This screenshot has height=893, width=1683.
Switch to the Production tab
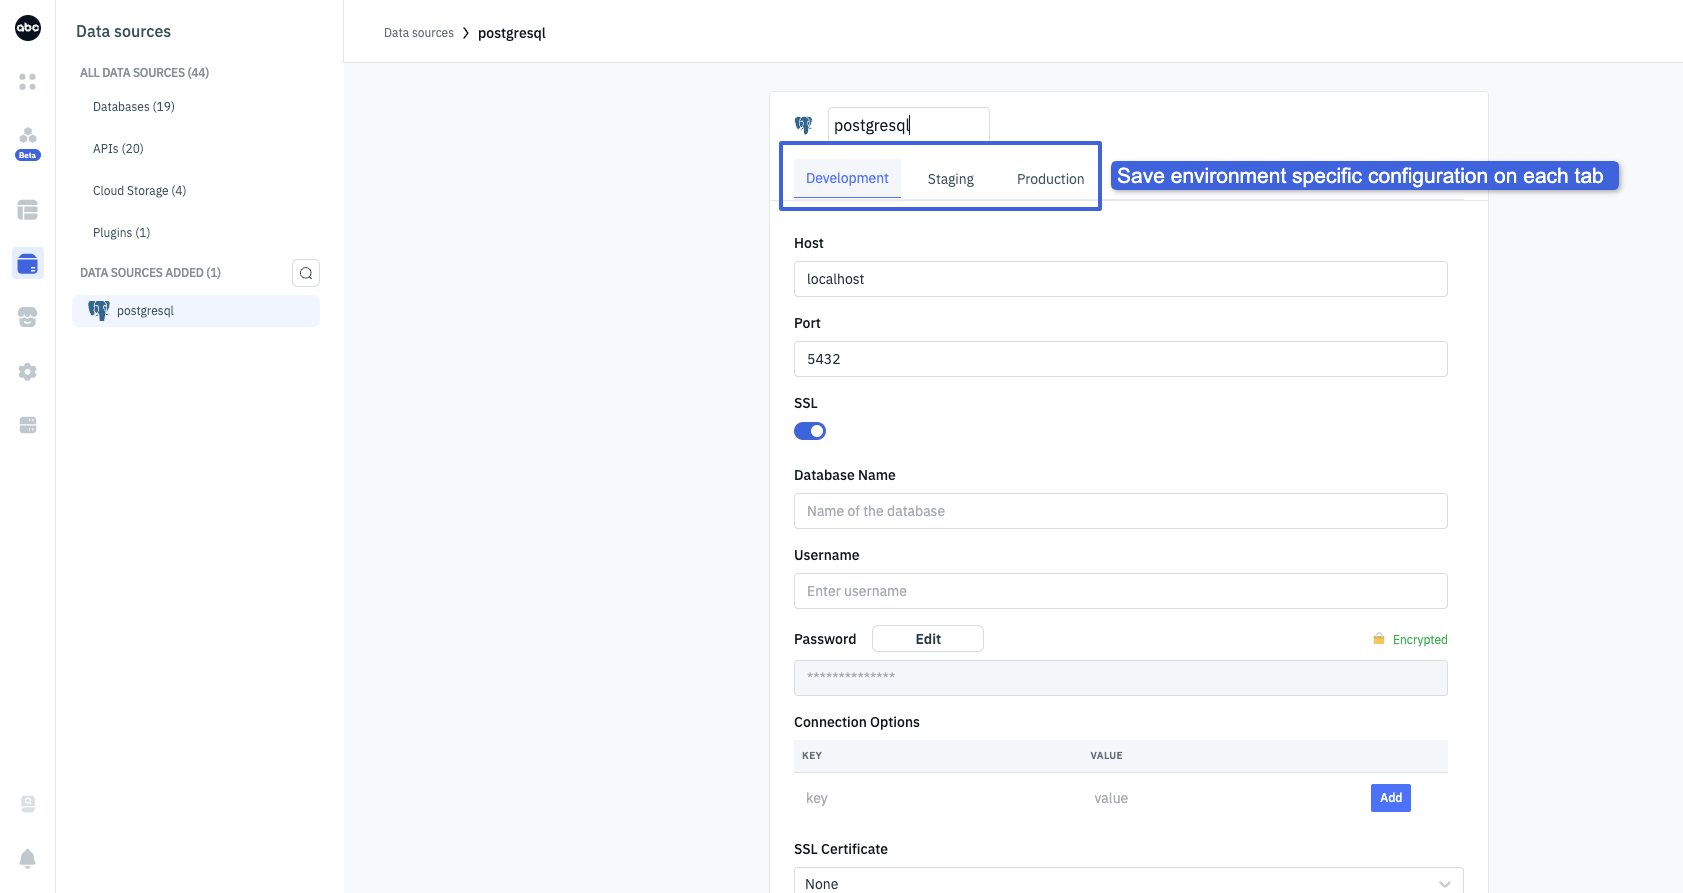(1050, 179)
